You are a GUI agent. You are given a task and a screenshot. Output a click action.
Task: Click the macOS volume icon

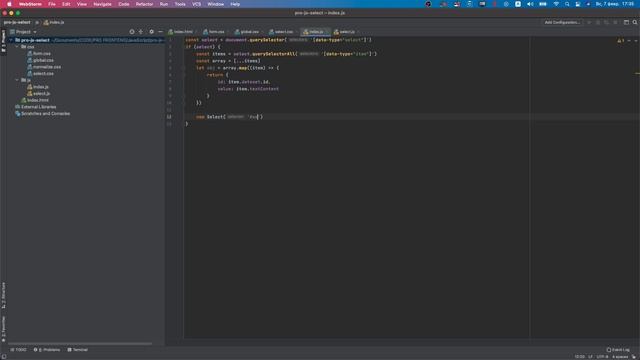coord(530,4)
